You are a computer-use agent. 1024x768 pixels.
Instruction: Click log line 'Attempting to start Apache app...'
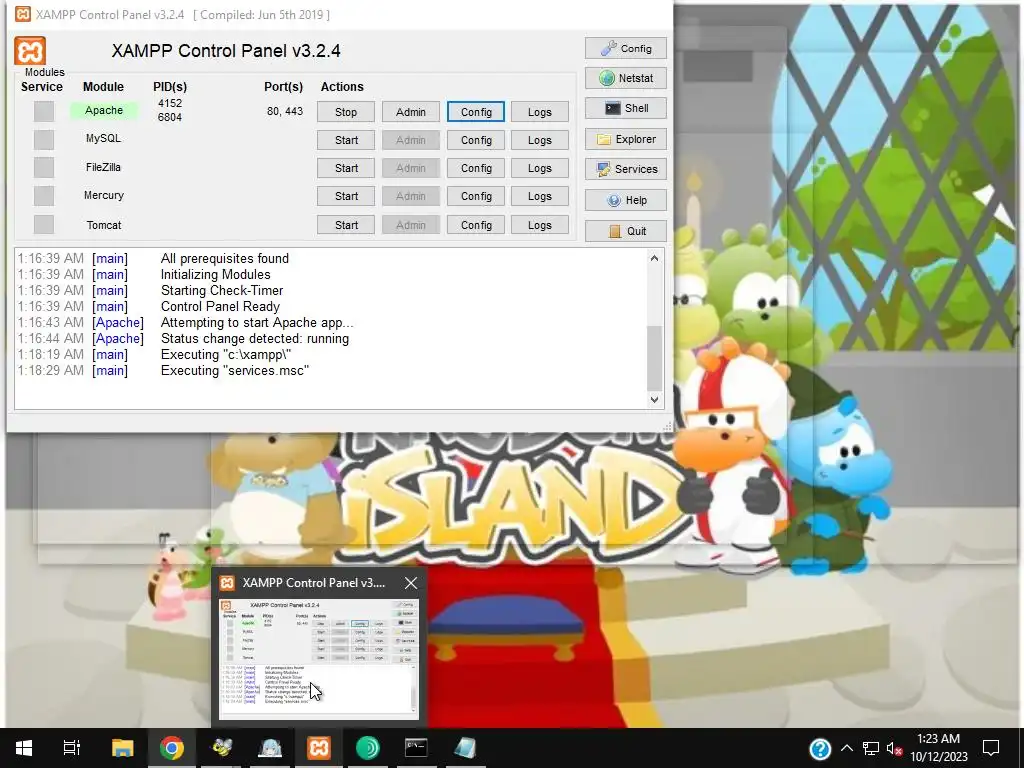[257, 323]
